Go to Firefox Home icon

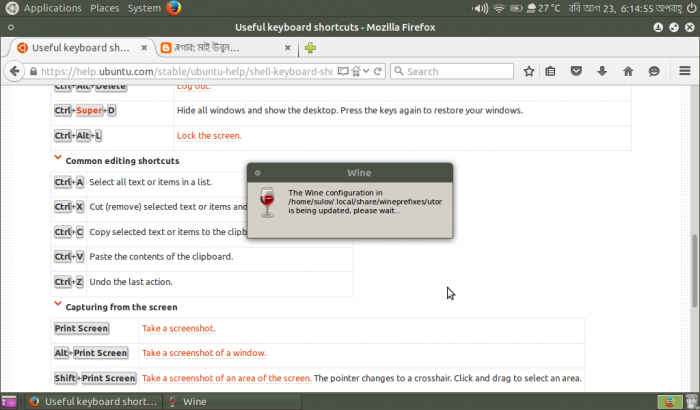pos(628,71)
